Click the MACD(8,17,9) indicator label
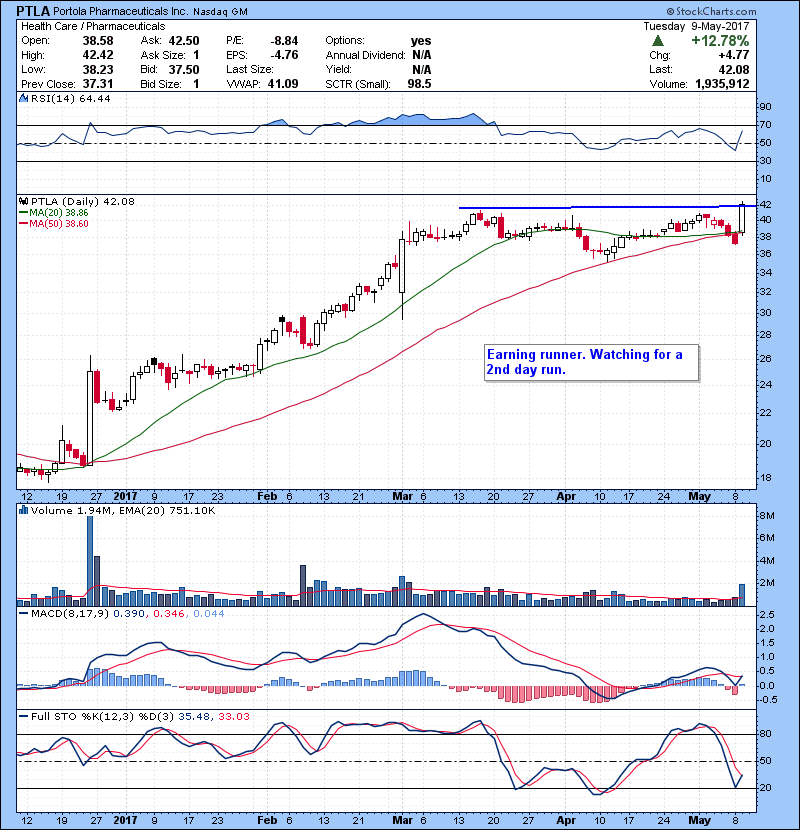This screenshot has width=800, height=830. (x=70, y=614)
